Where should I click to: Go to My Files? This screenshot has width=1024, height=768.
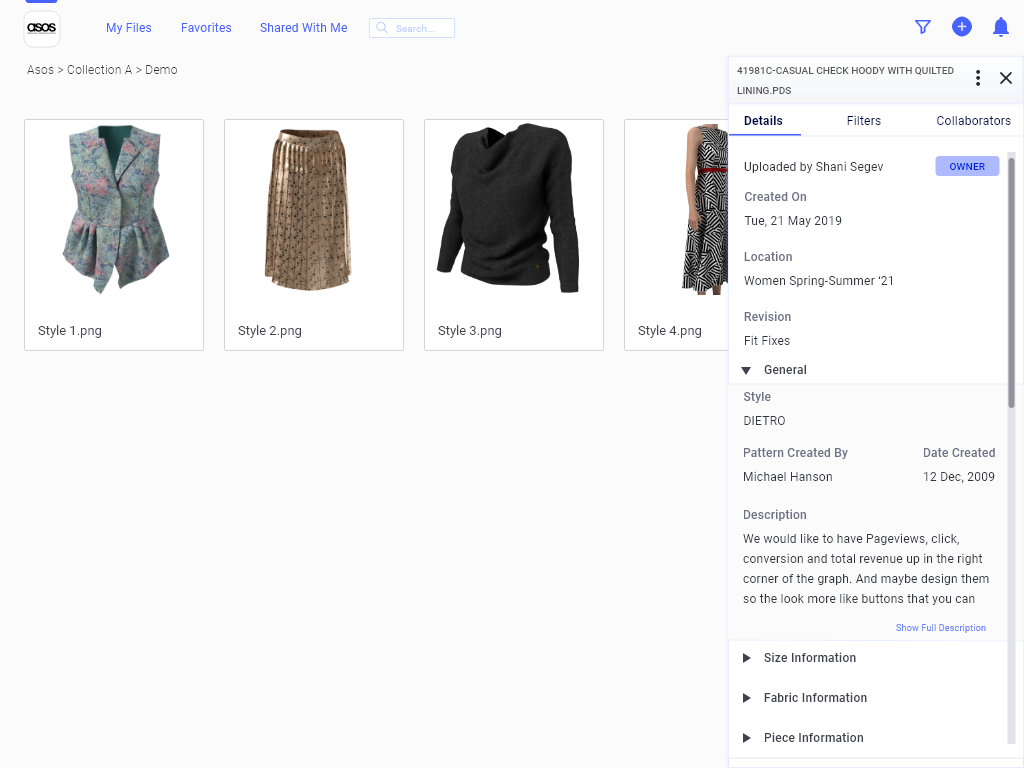(129, 28)
